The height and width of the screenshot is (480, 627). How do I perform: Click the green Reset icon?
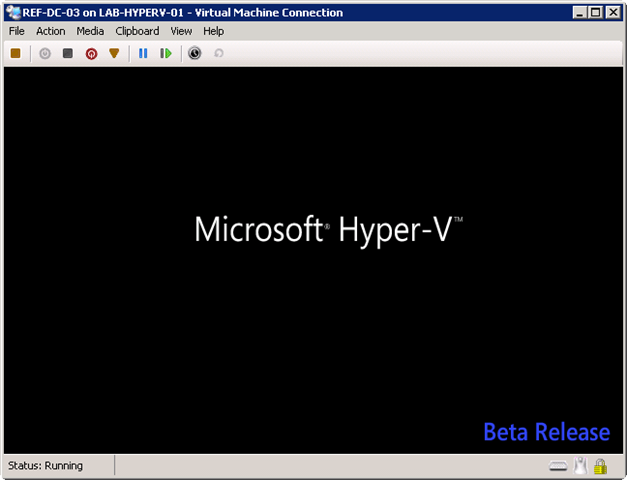(x=166, y=53)
